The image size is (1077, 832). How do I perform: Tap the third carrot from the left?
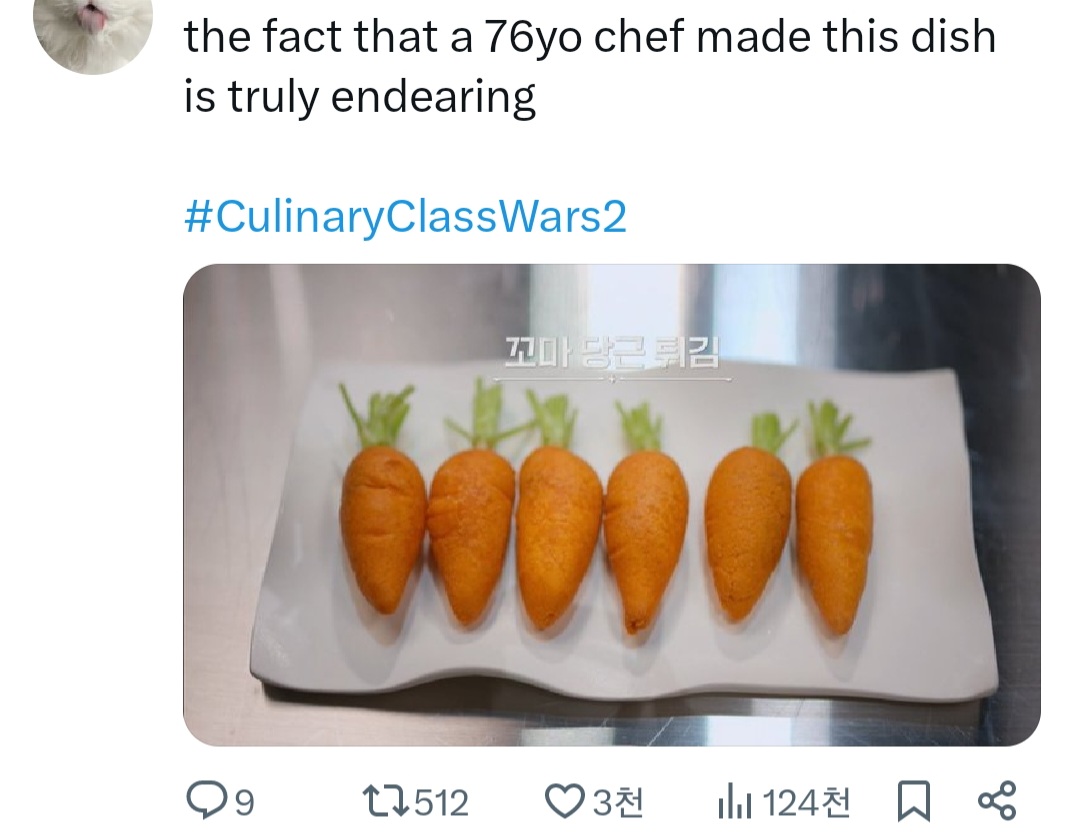pos(559,535)
